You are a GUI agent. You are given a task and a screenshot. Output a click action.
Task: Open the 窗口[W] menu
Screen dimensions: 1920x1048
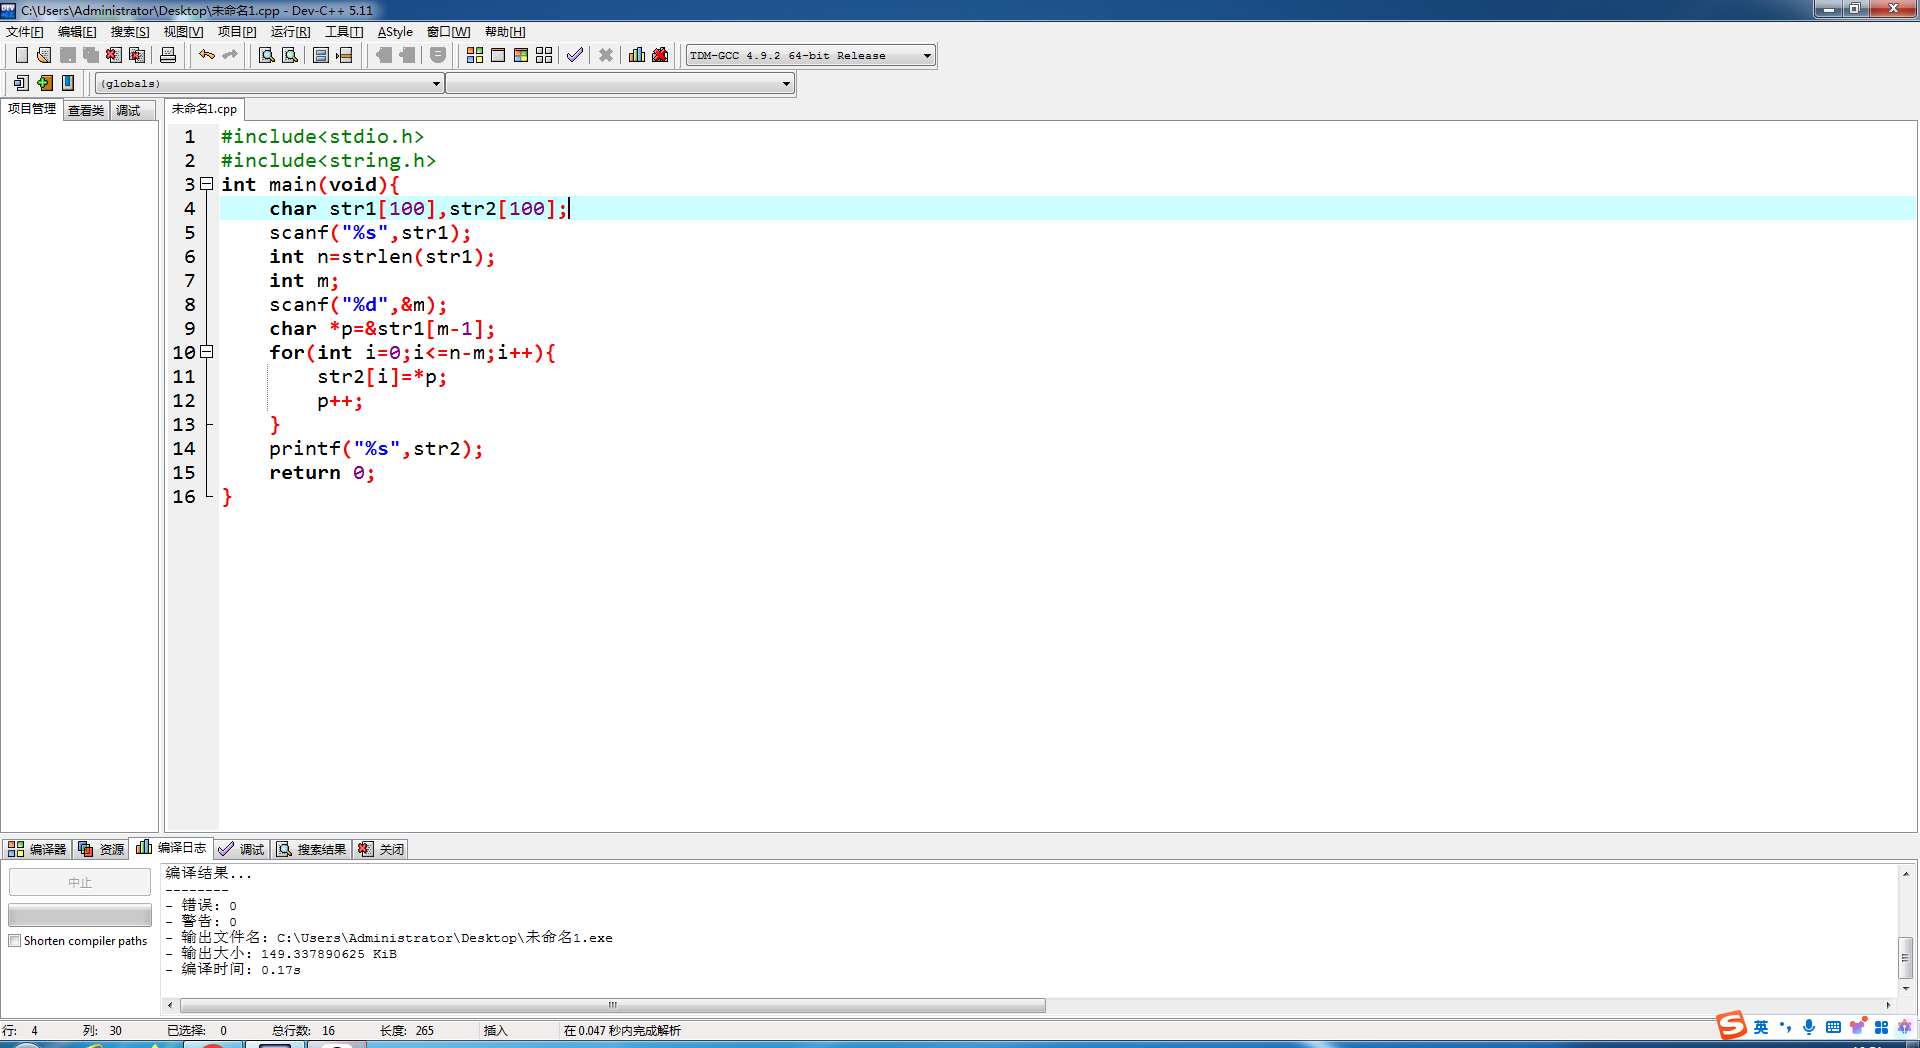448,32
